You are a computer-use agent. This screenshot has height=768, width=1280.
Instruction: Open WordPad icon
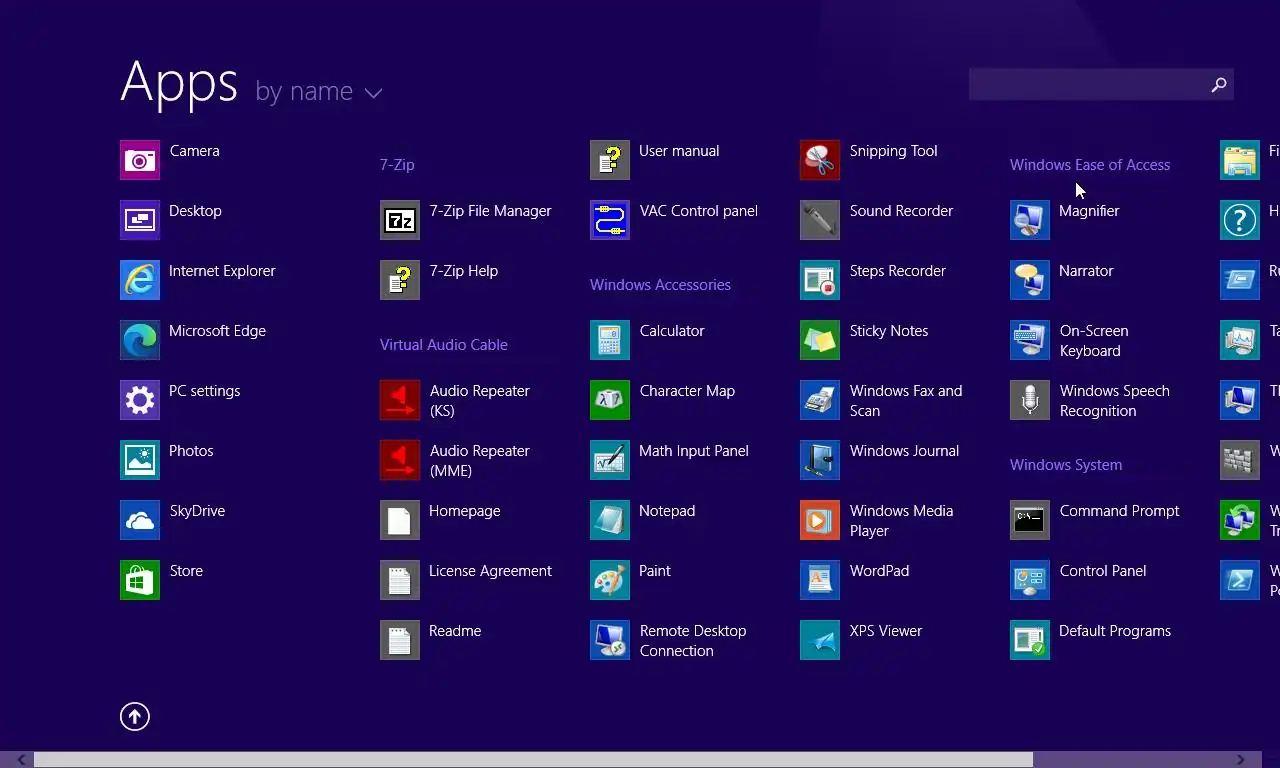pyautogui.click(x=820, y=580)
